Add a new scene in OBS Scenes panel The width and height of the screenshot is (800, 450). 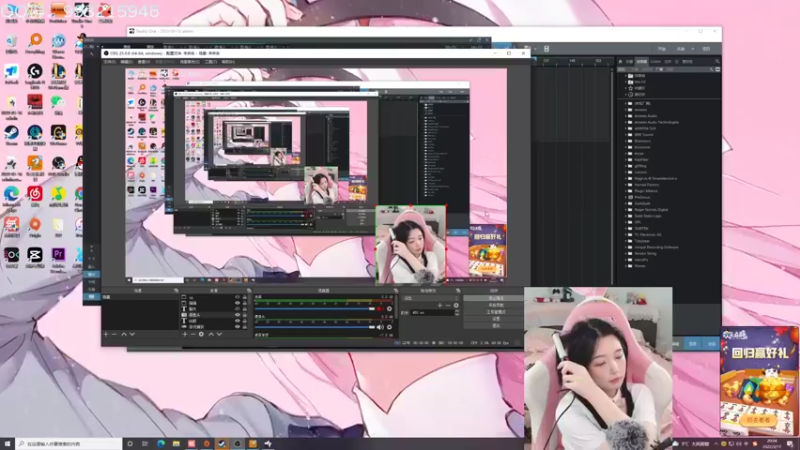point(106,334)
